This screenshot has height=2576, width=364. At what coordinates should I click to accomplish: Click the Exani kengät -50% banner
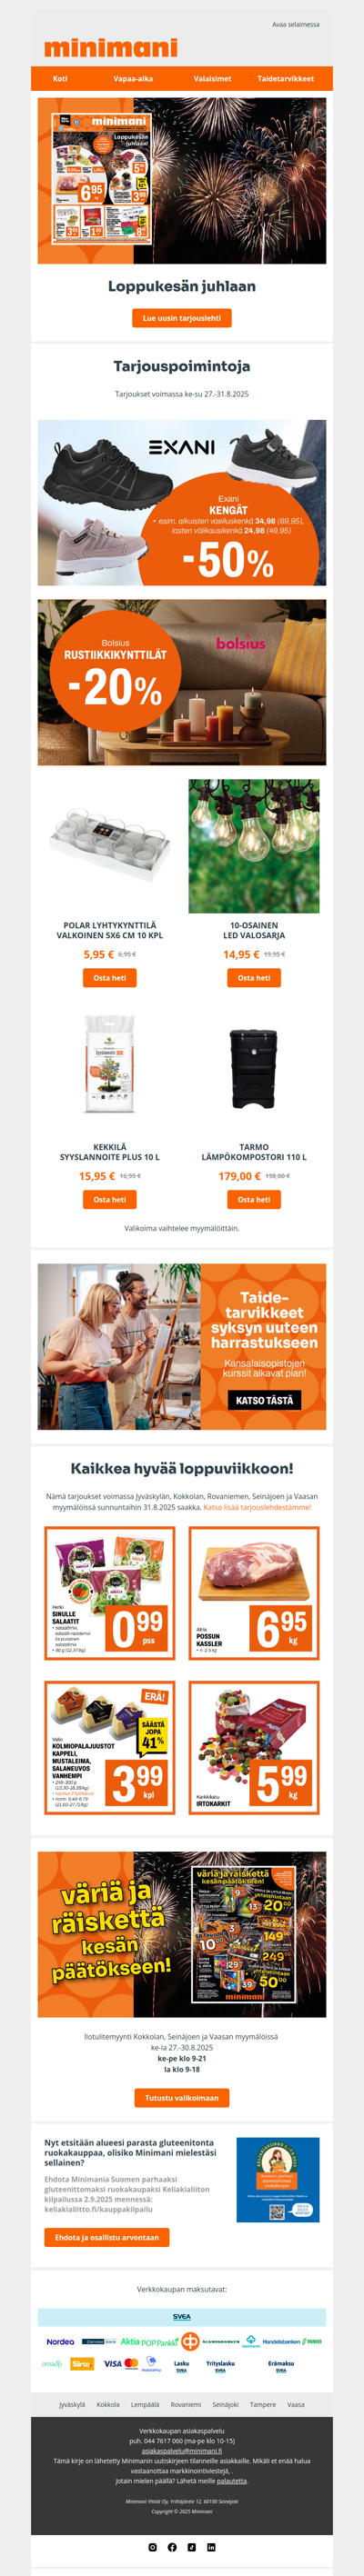[182, 502]
